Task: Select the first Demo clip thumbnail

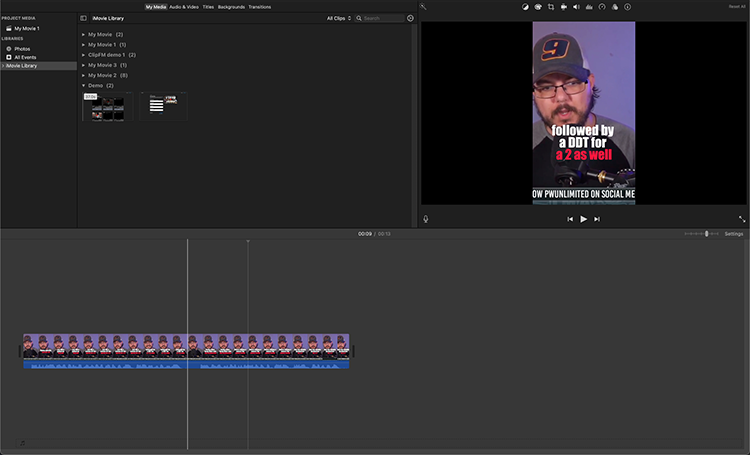Action: coord(108,107)
